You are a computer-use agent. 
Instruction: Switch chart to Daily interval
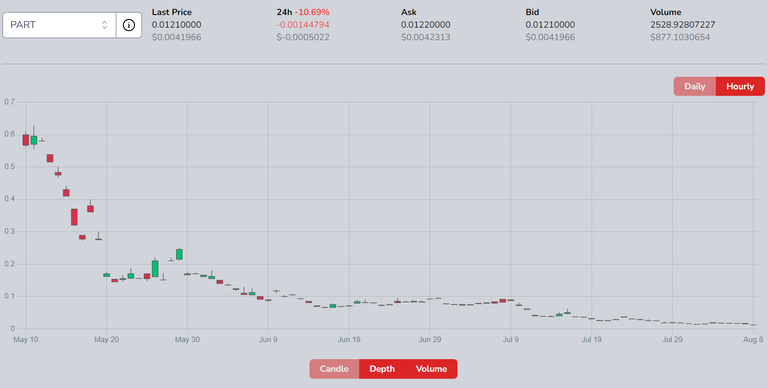[695, 86]
